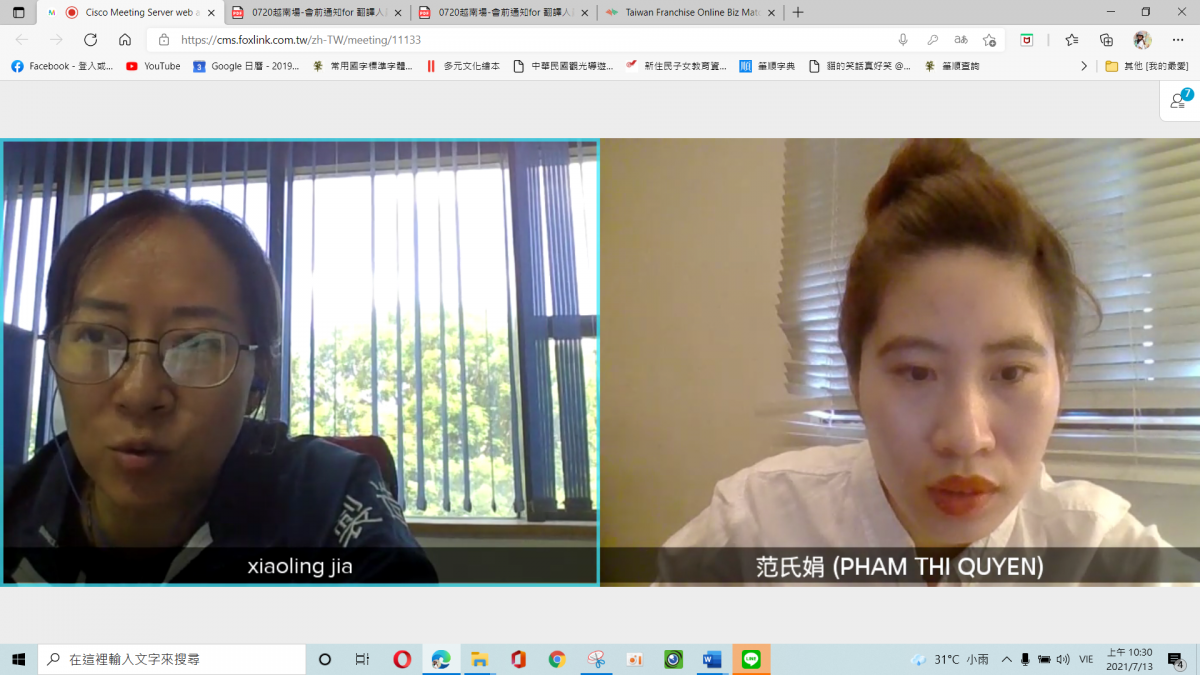Screen dimensions: 1200x675
Task: Open the browser favorites list icon
Action: pyautogui.click(x=1072, y=40)
